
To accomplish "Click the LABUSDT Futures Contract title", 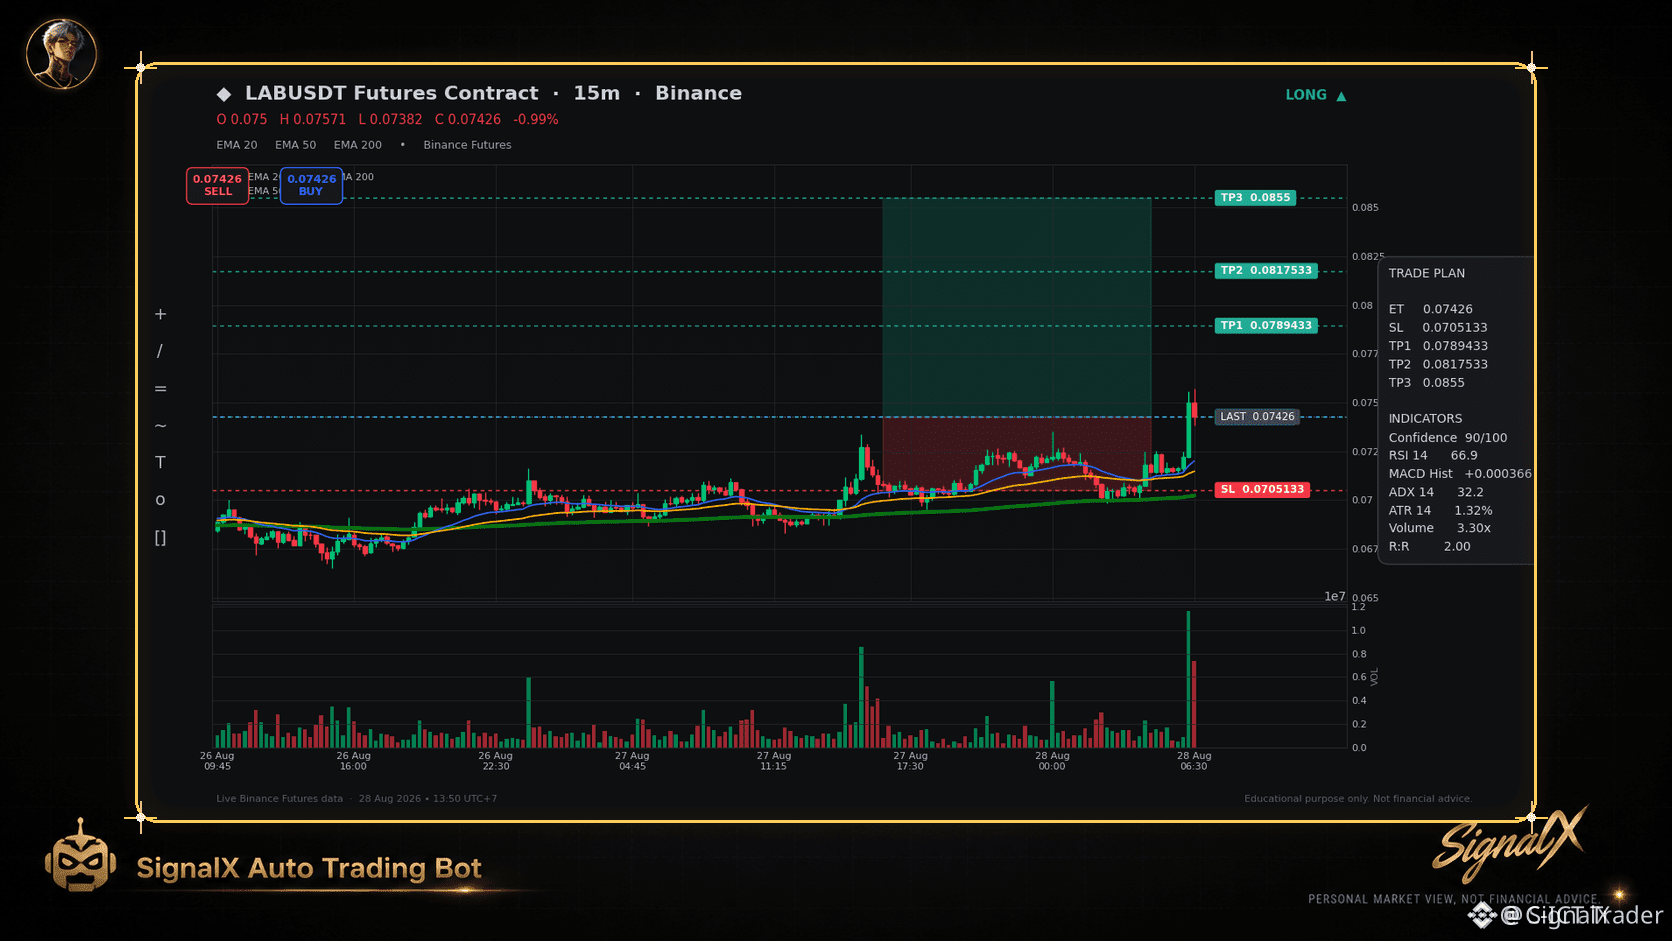I will coord(392,93).
